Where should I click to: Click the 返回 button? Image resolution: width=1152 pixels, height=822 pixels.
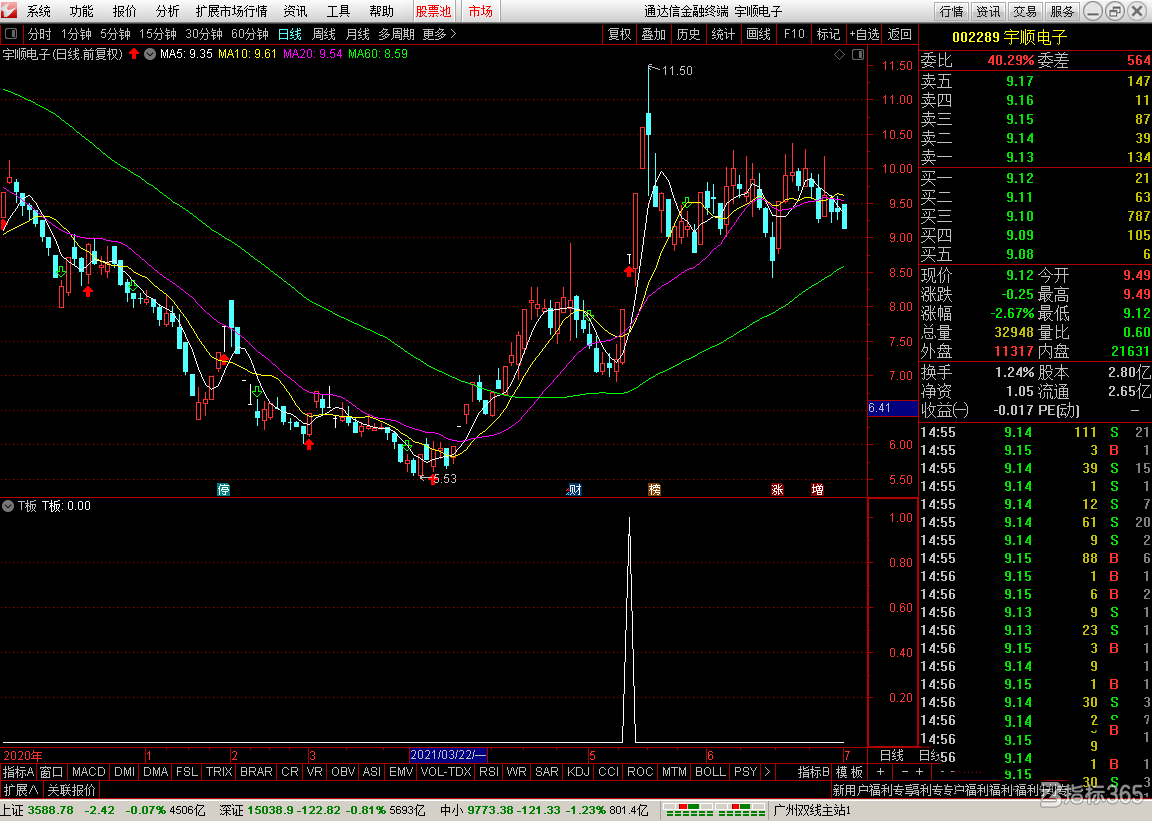(899, 34)
